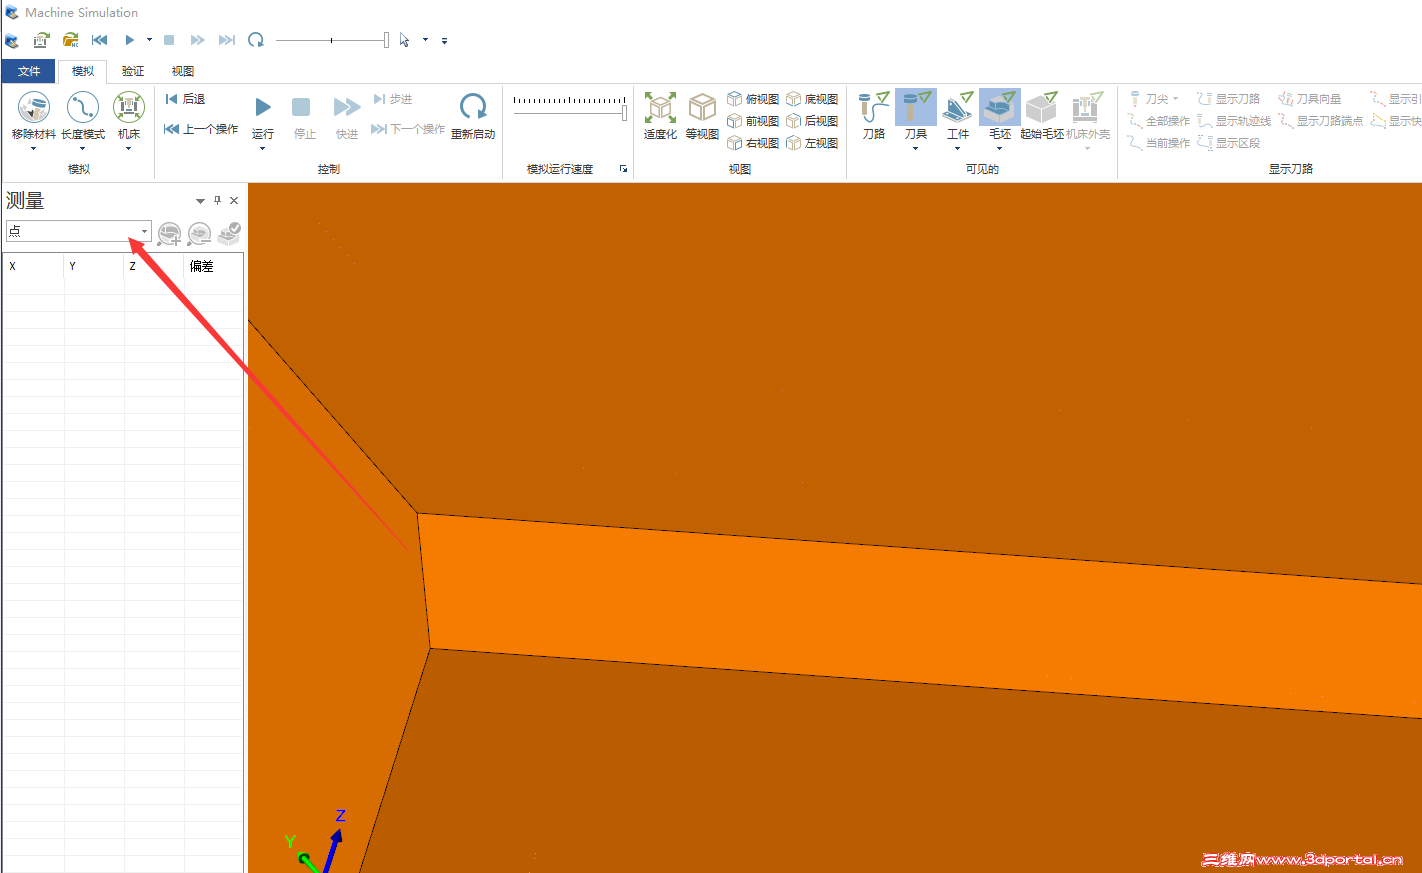Click quick access open NC file icon
The height and width of the screenshot is (873, 1422).
[70, 40]
